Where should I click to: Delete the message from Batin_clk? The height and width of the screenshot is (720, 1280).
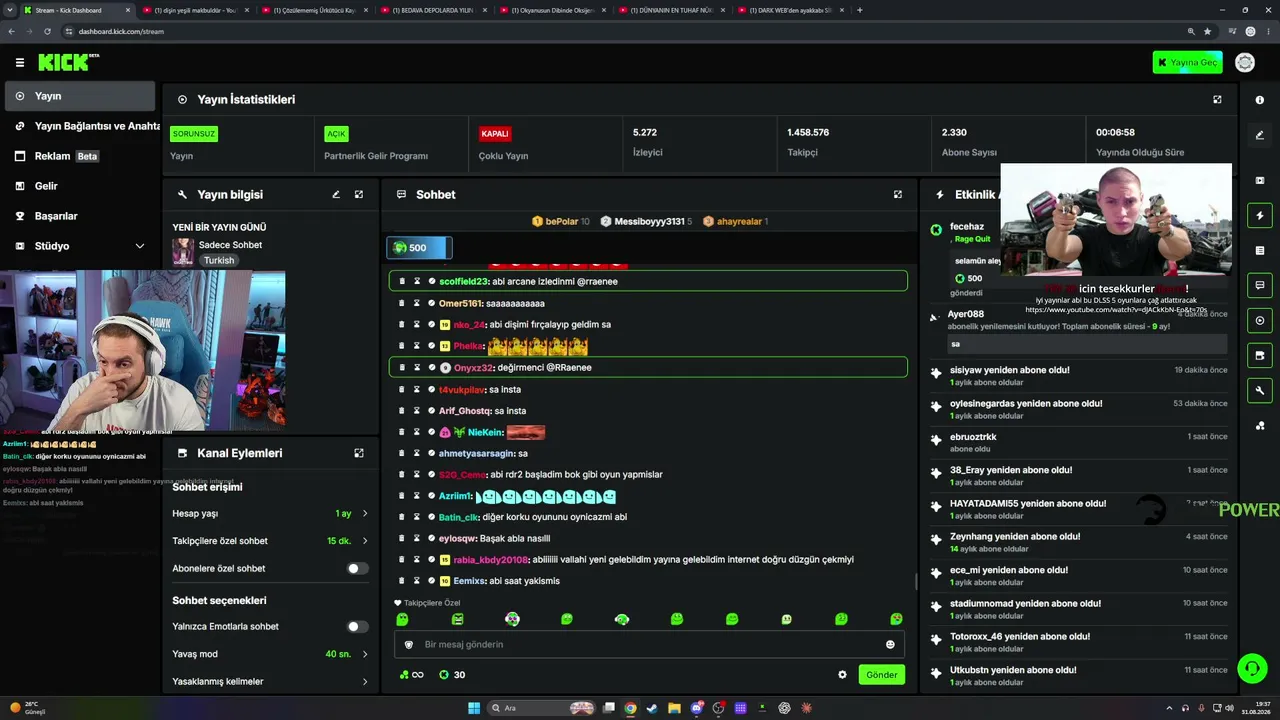402,517
